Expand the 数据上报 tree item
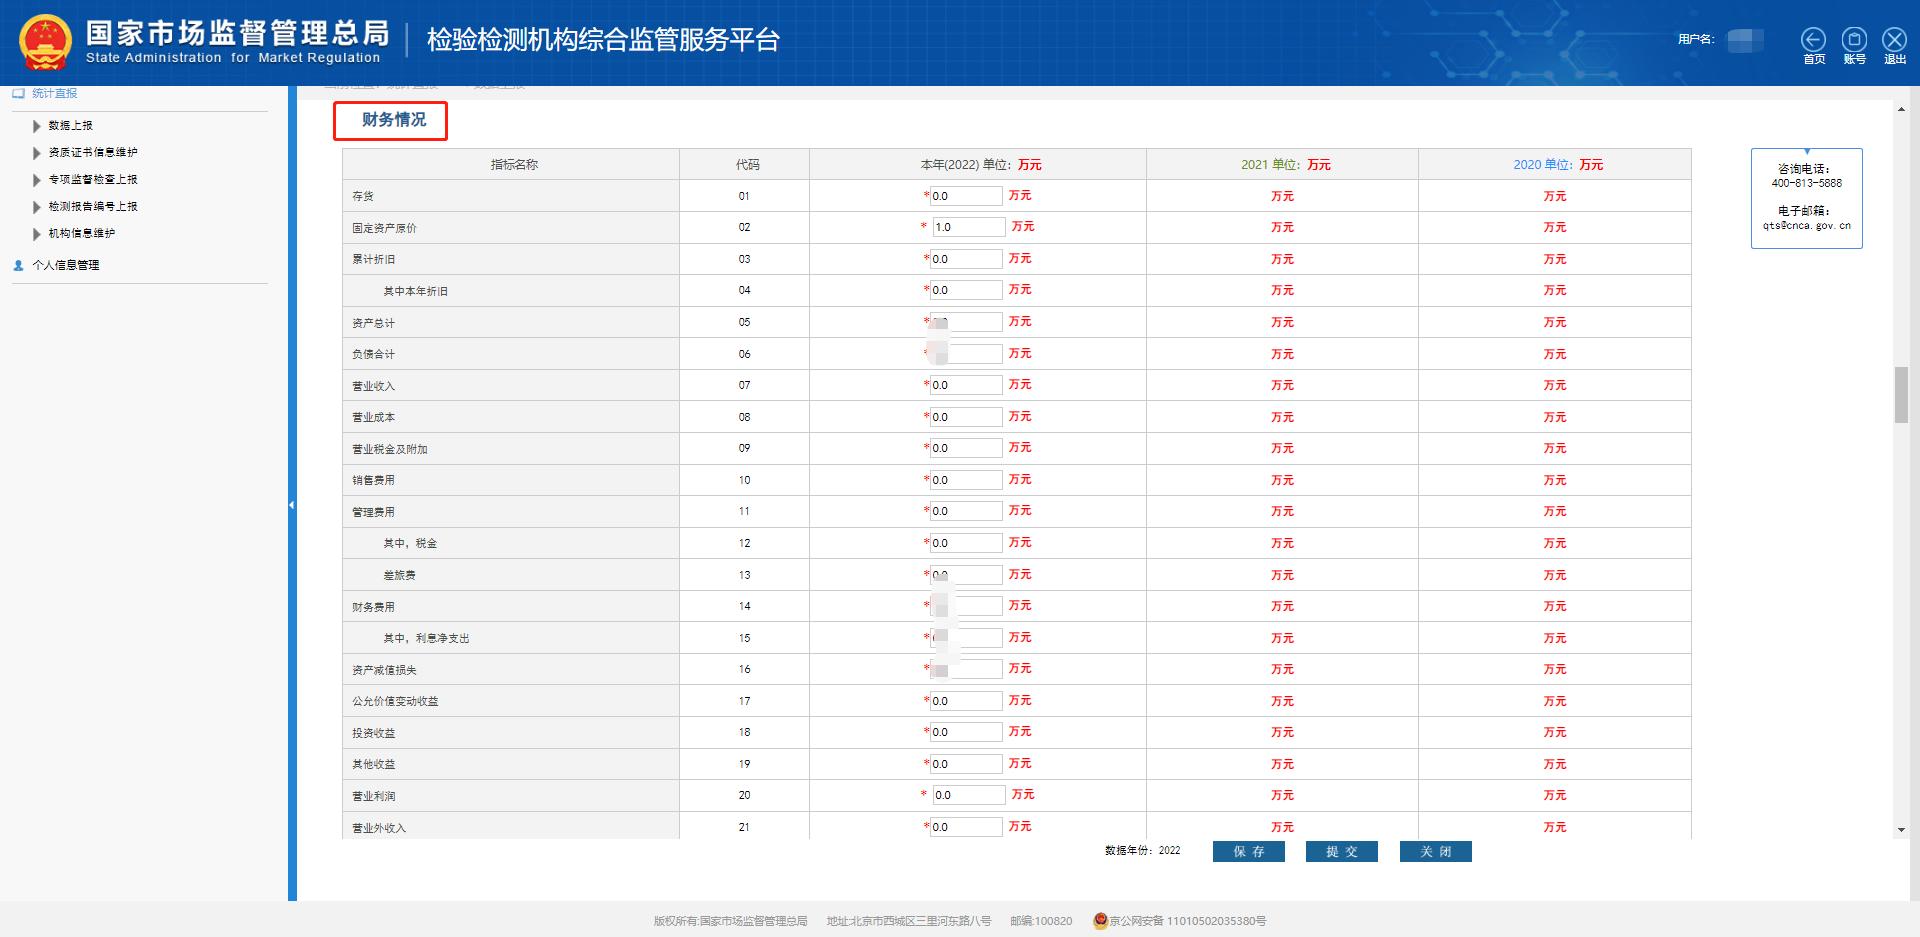Screen dimensions: 1920x937 (x=37, y=126)
